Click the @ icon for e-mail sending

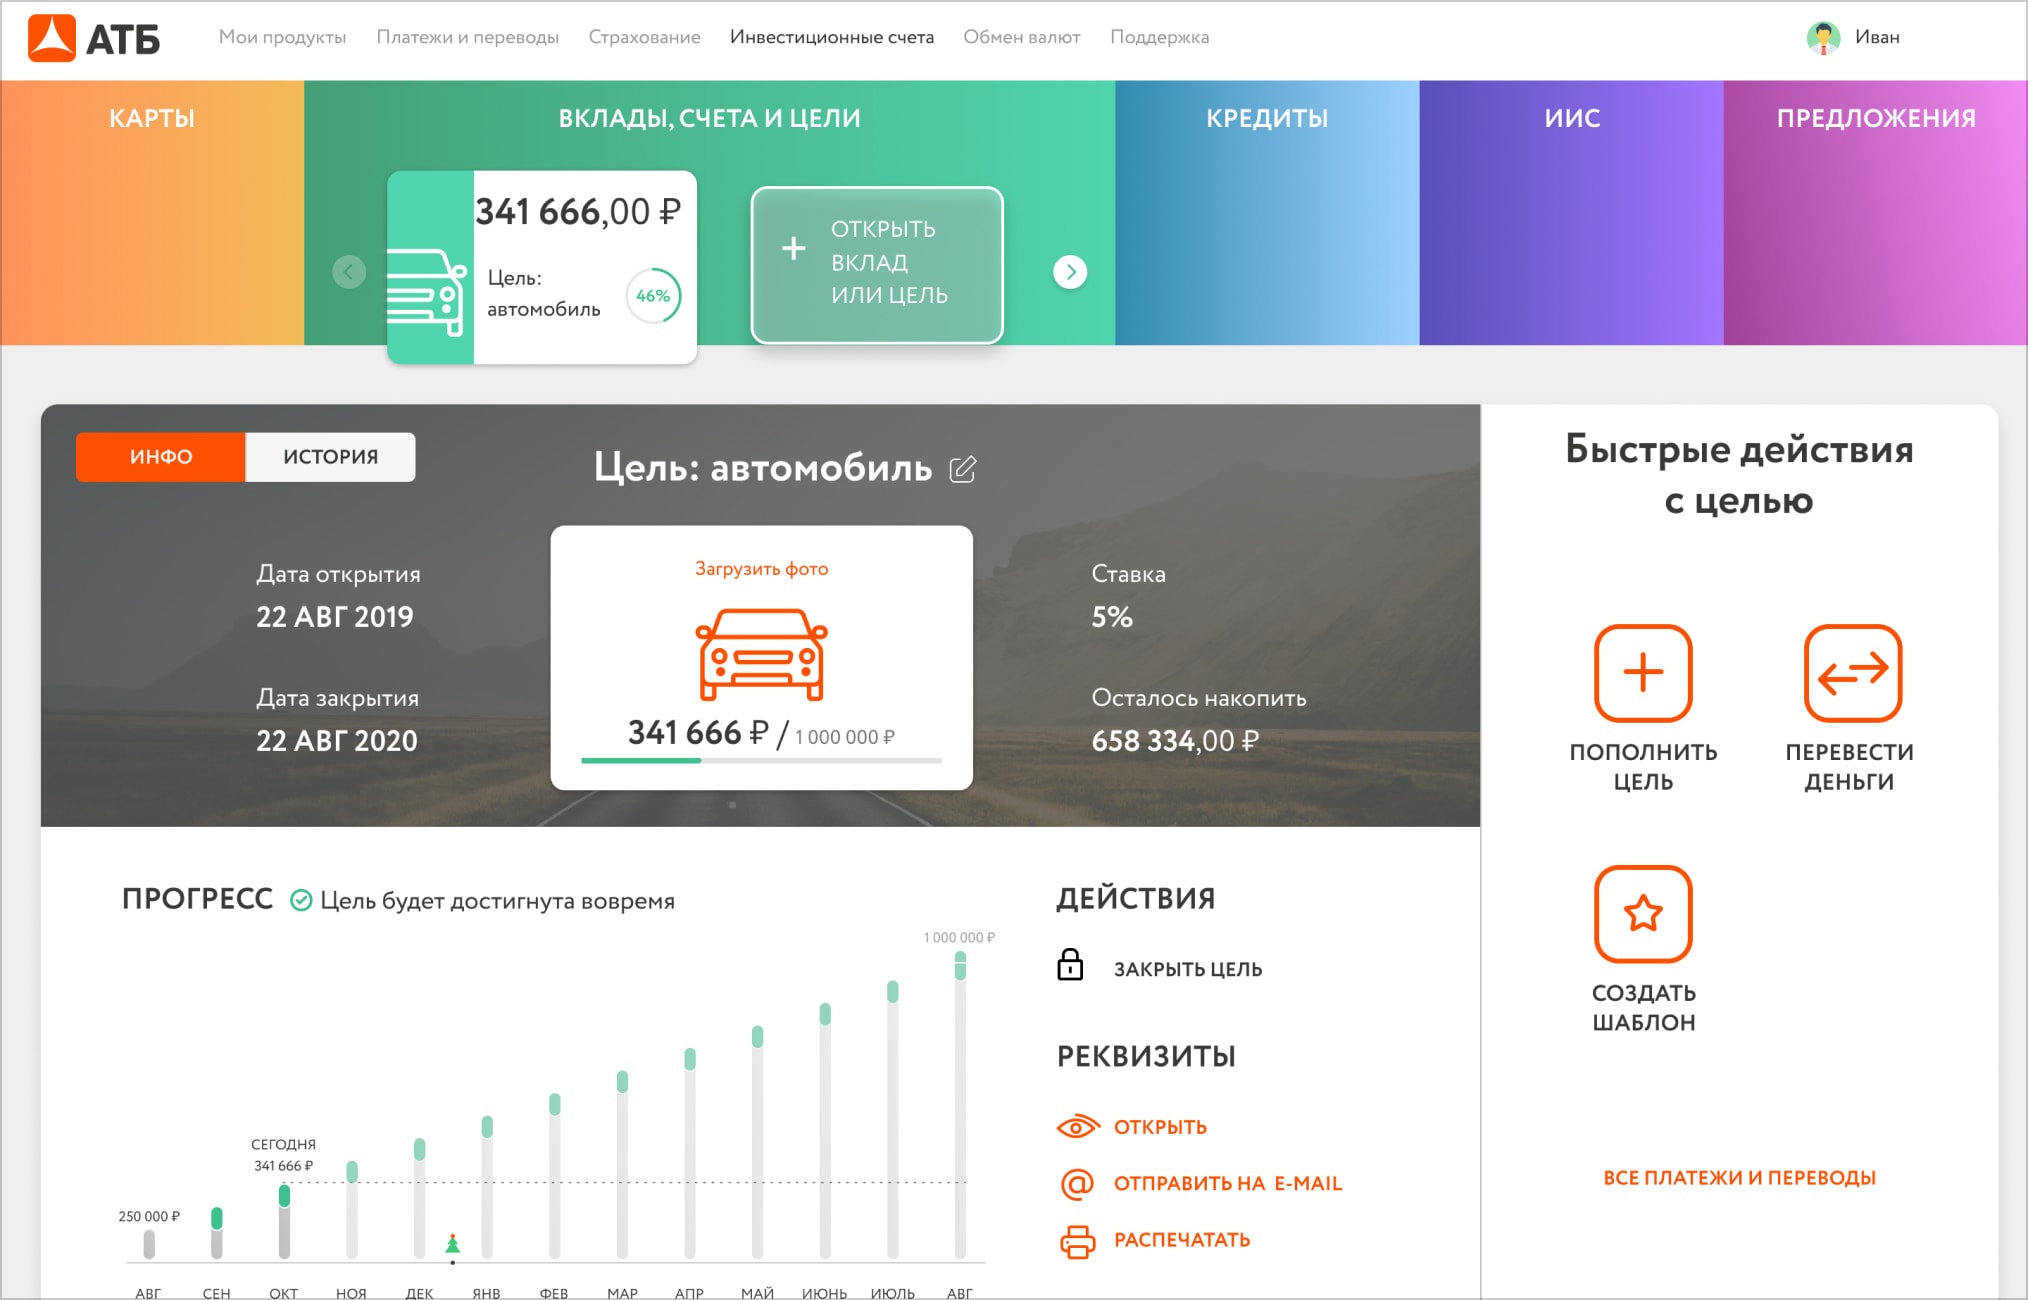click(1077, 1184)
